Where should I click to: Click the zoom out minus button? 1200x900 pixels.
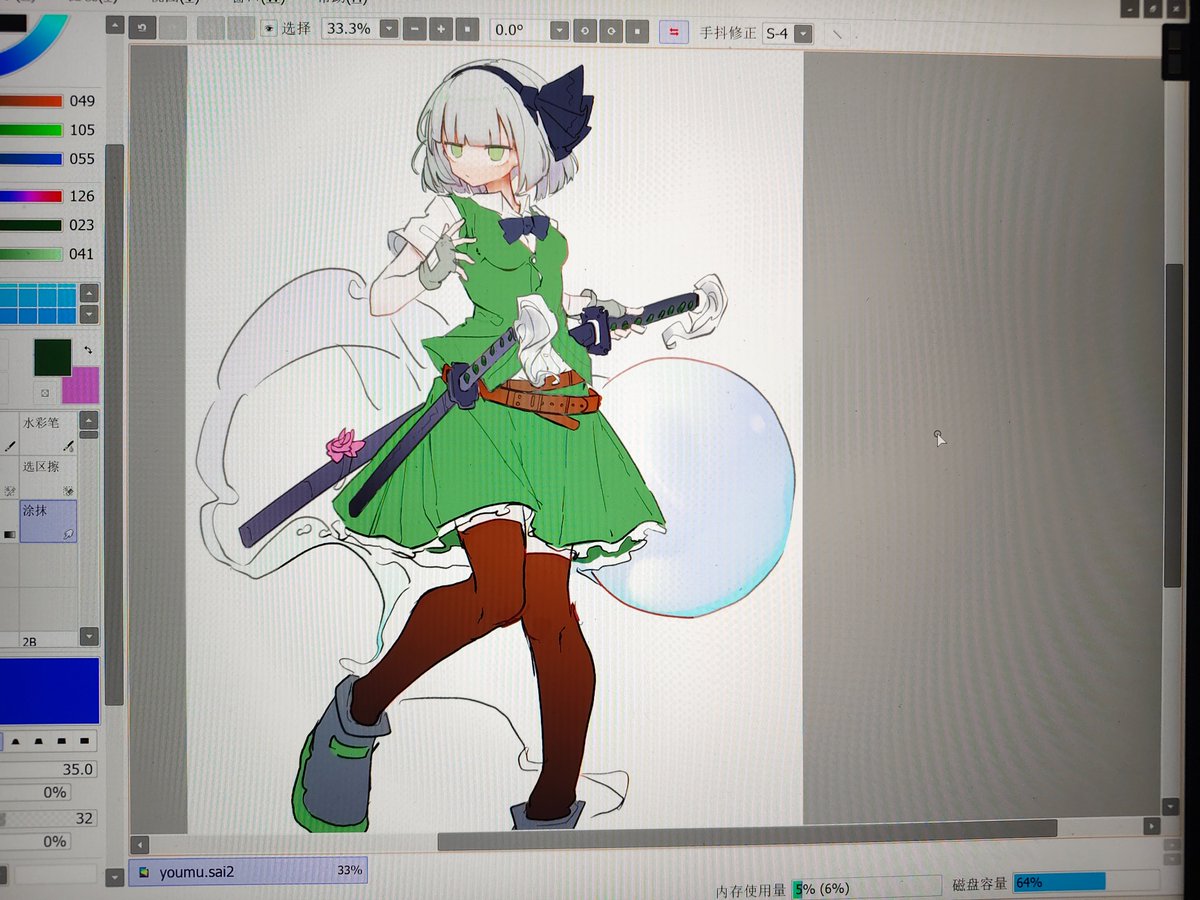coord(415,30)
